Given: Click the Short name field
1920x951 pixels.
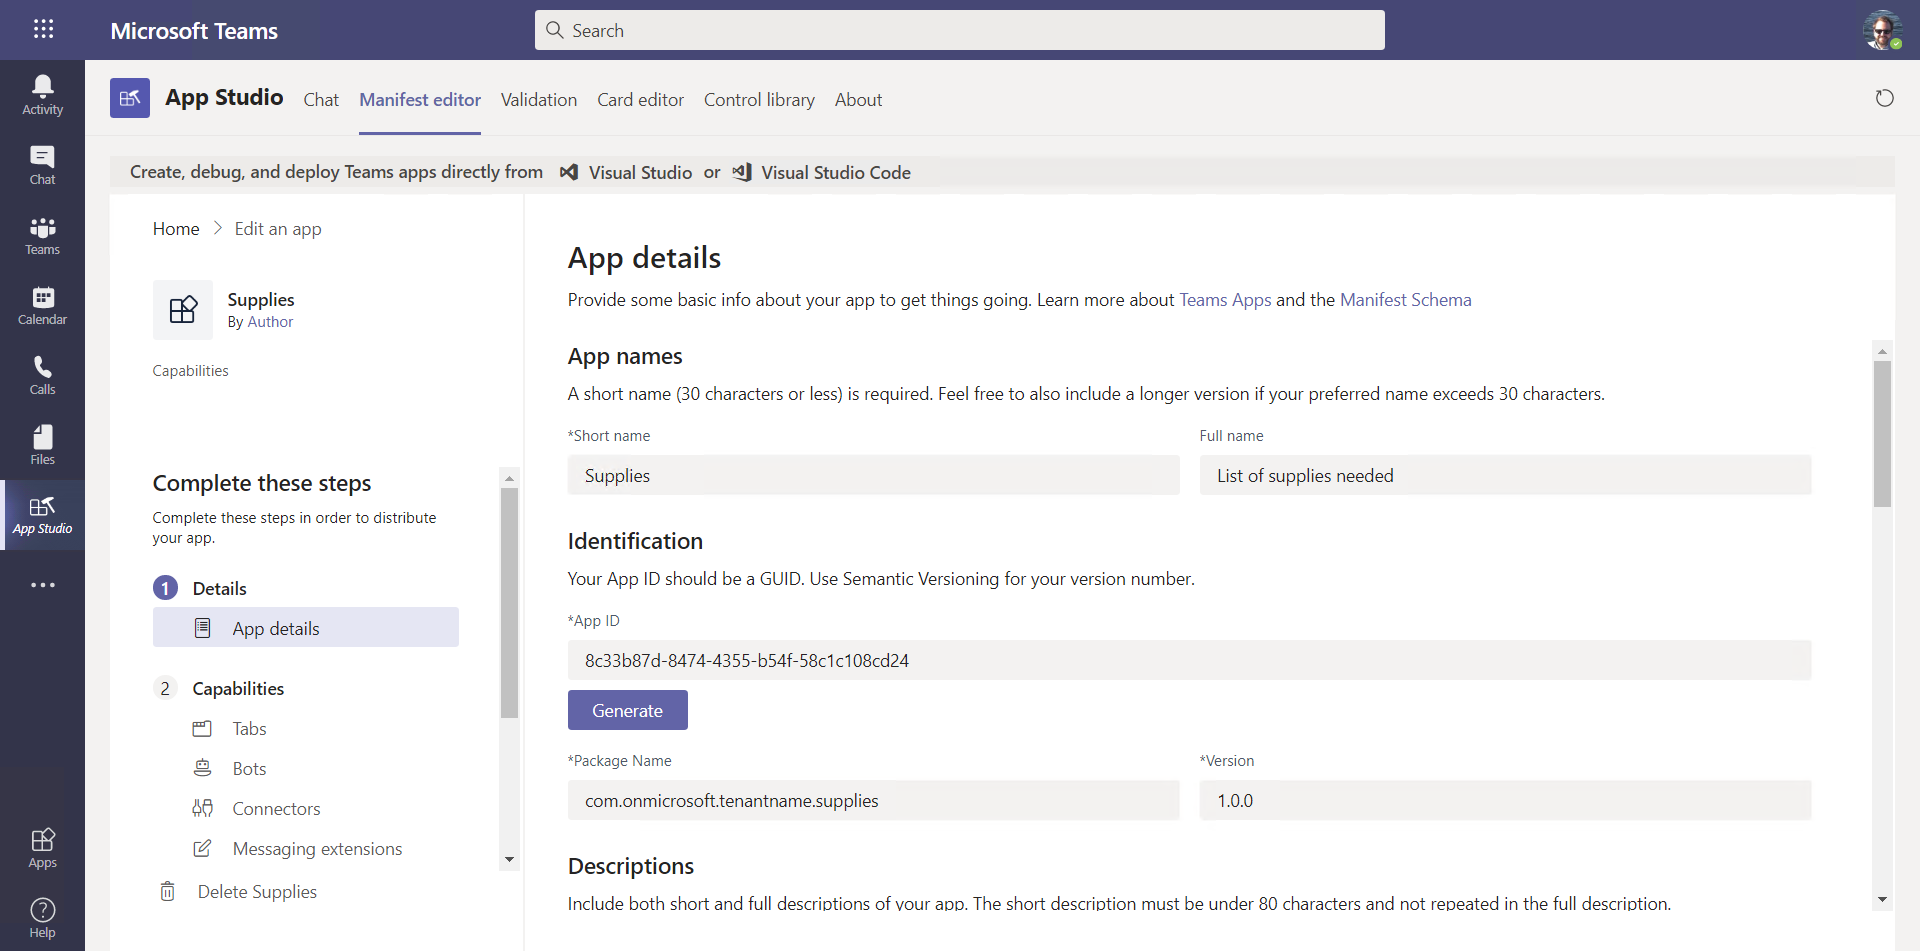Looking at the screenshot, I should point(874,475).
